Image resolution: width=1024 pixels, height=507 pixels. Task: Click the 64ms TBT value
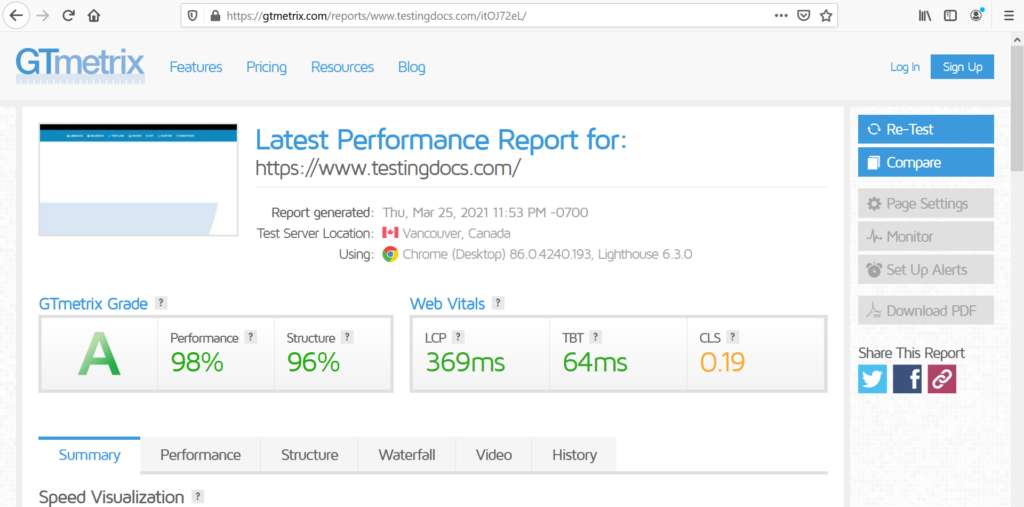click(x=595, y=362)
